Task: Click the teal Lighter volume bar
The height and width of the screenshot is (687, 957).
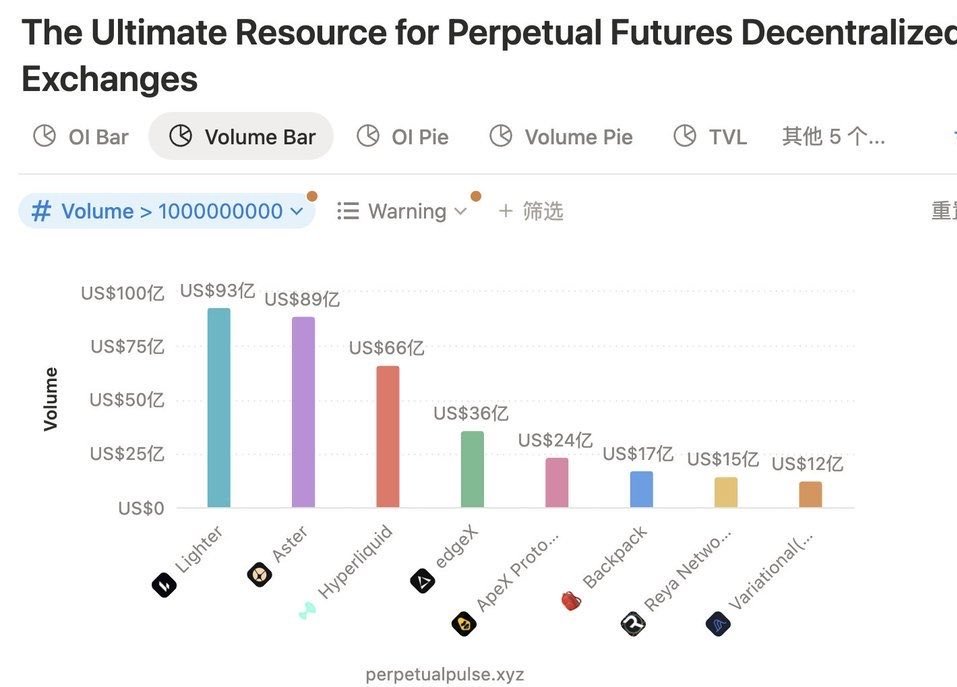Action: coord(218,408)
